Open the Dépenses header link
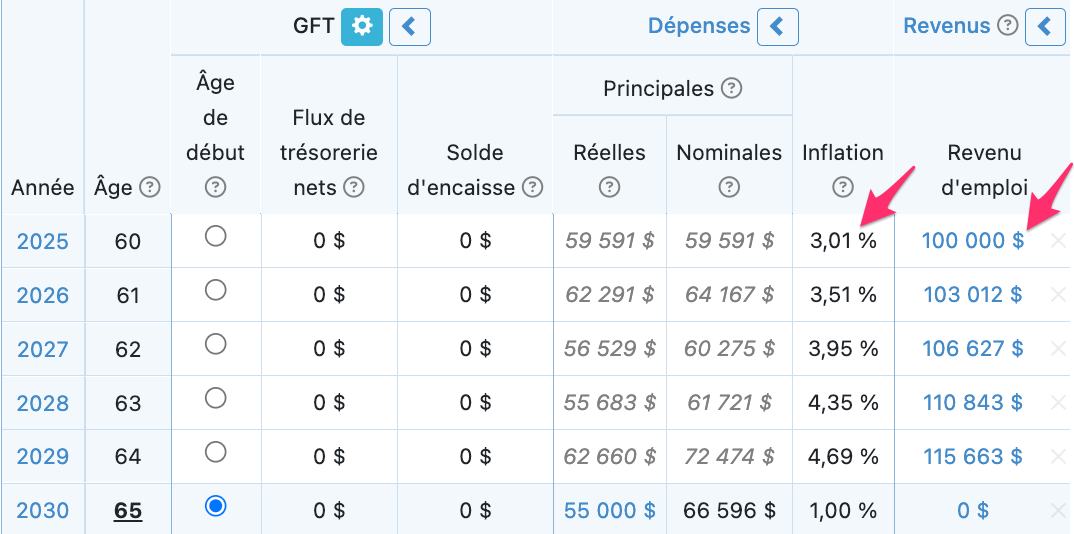1074x534 pixels. (x=699, y=26)
